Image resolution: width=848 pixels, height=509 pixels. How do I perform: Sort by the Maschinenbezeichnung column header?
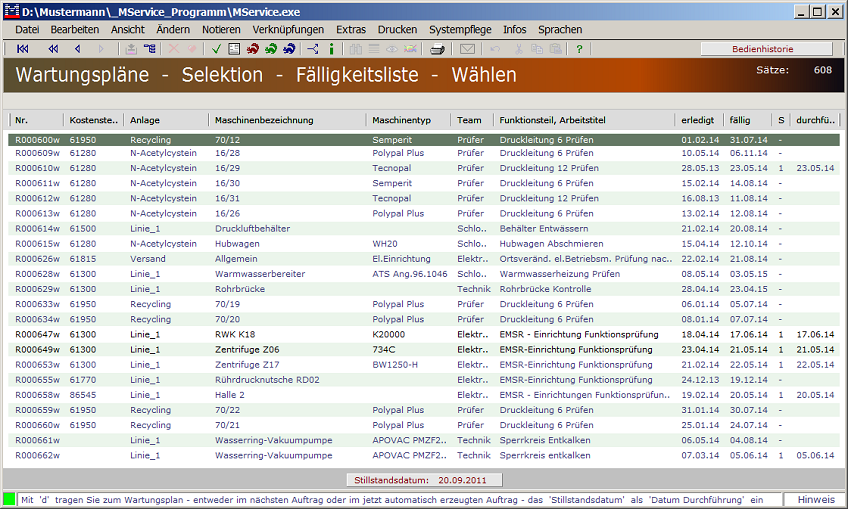pyautogui.click(x=264, y=120)
